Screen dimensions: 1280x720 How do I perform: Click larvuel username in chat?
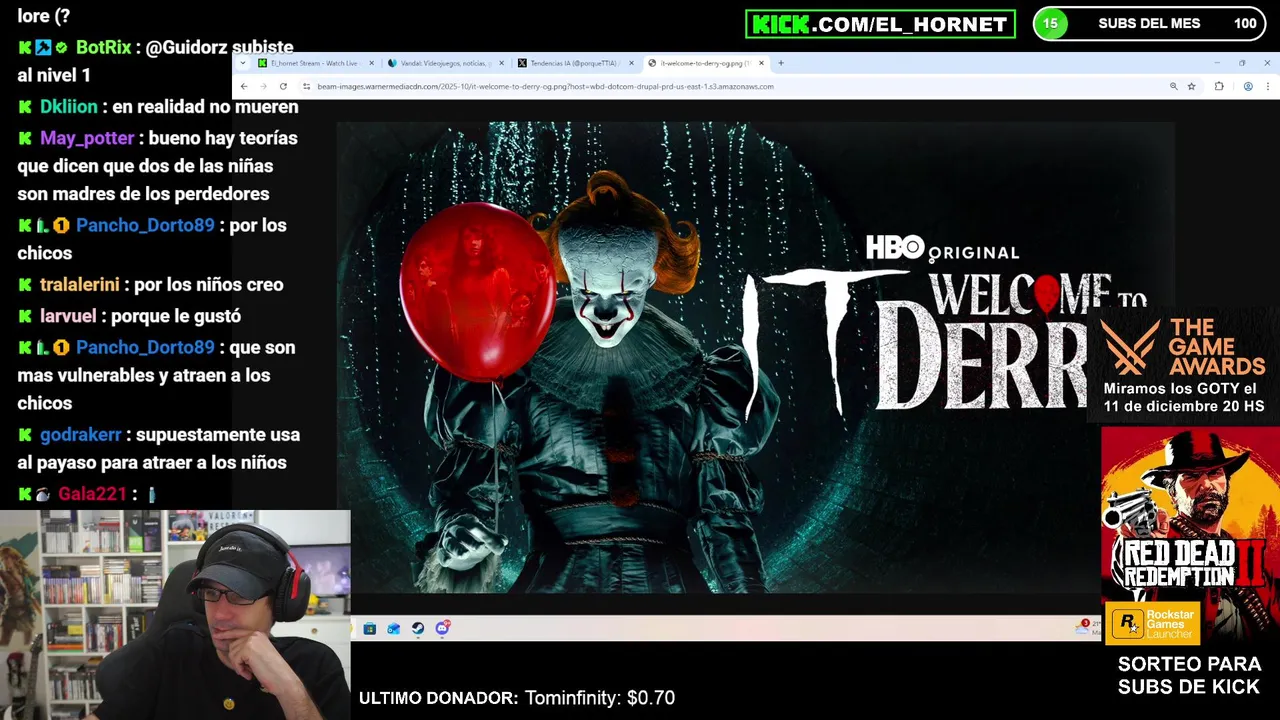tap(68, 315)
